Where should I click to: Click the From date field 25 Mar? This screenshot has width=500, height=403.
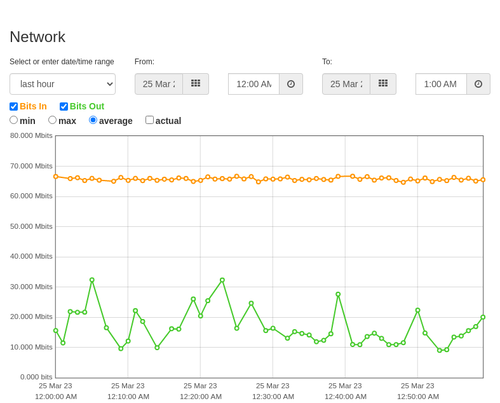click(159, 84)
